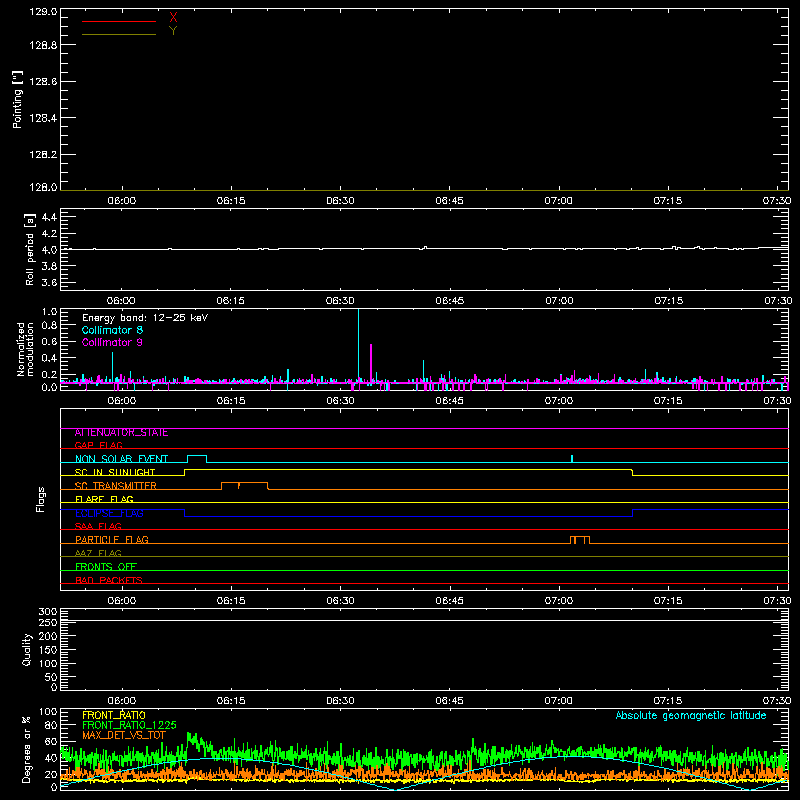Click the Normalized modulation axis title
This screenshot has width=800, height=800.
pos(25,349)
